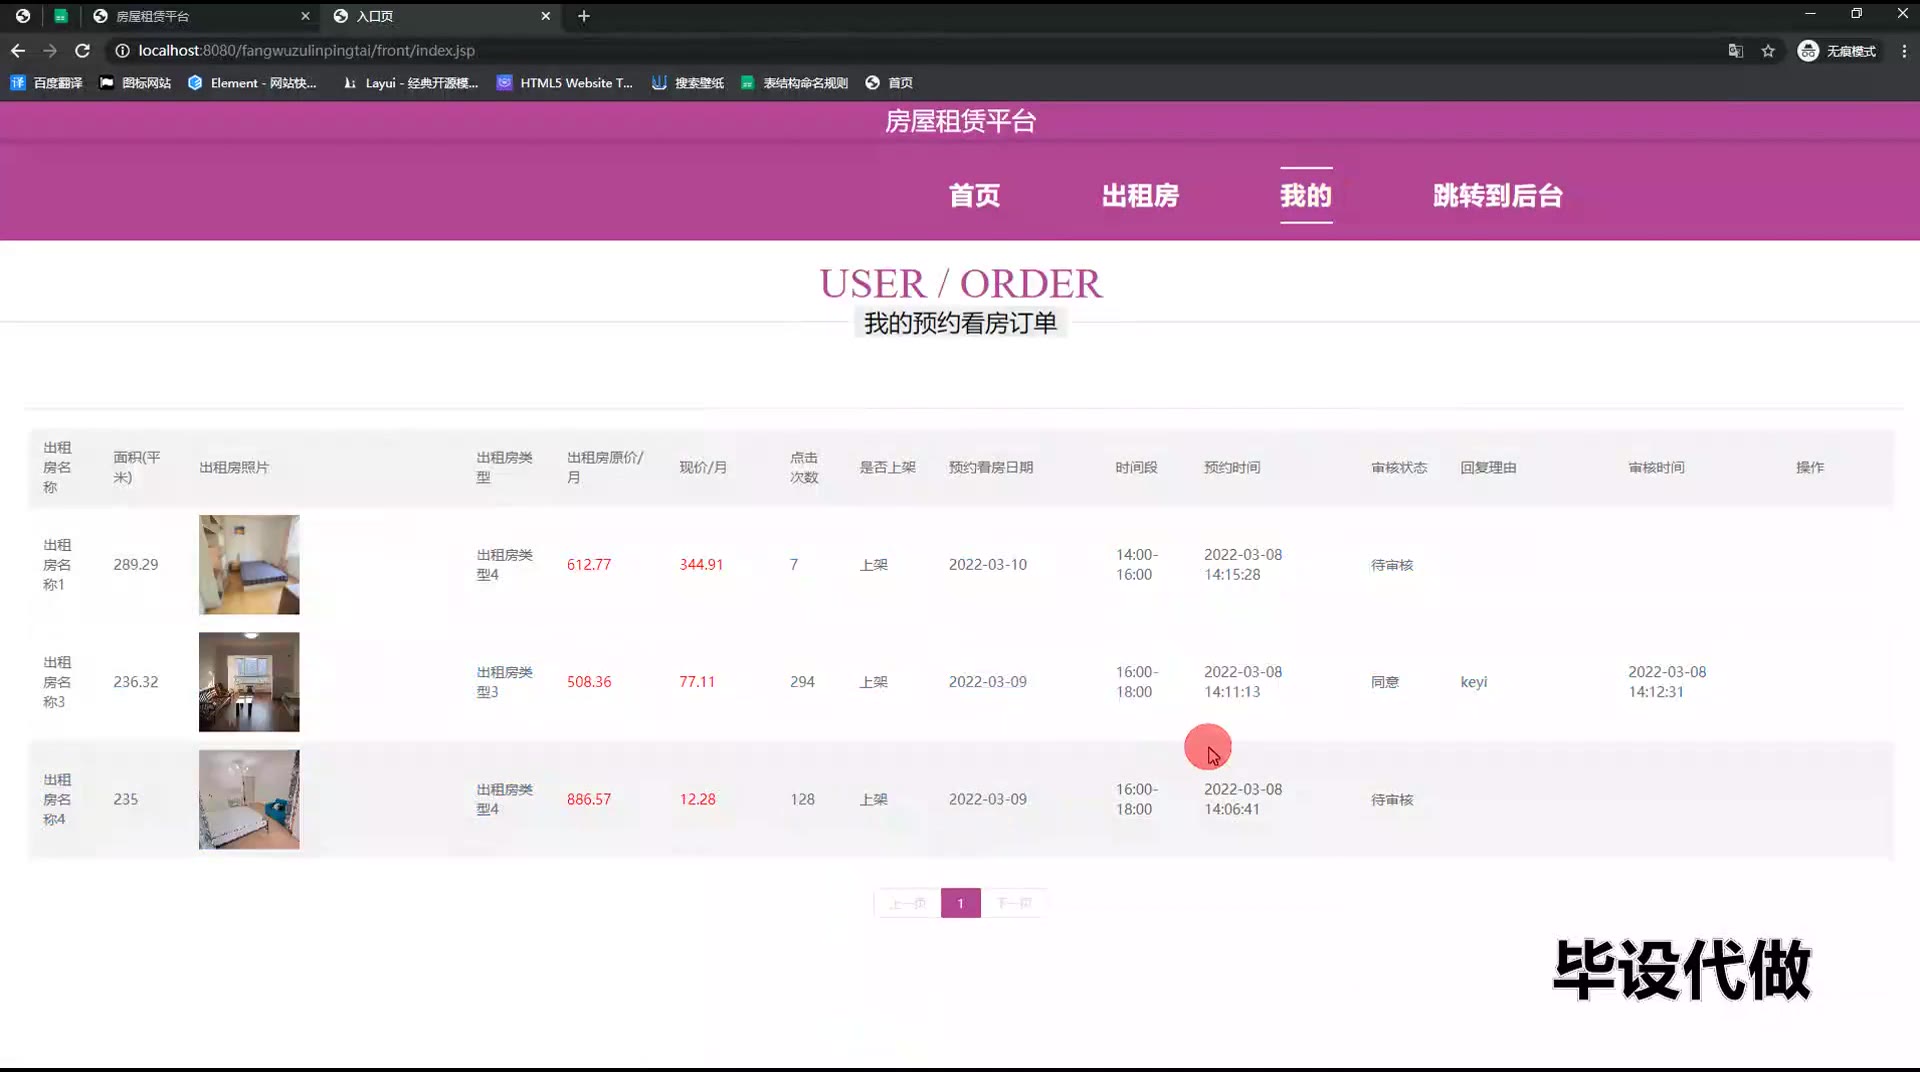Go to the 出租房 navigation item
1920x1072 pixels.
(1140, 196)
